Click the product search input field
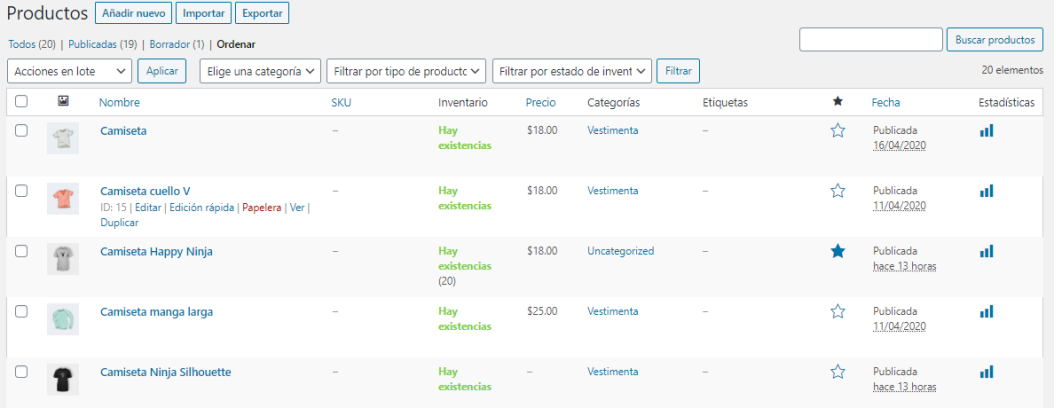 pyautogui.click(x=870, y=40)
